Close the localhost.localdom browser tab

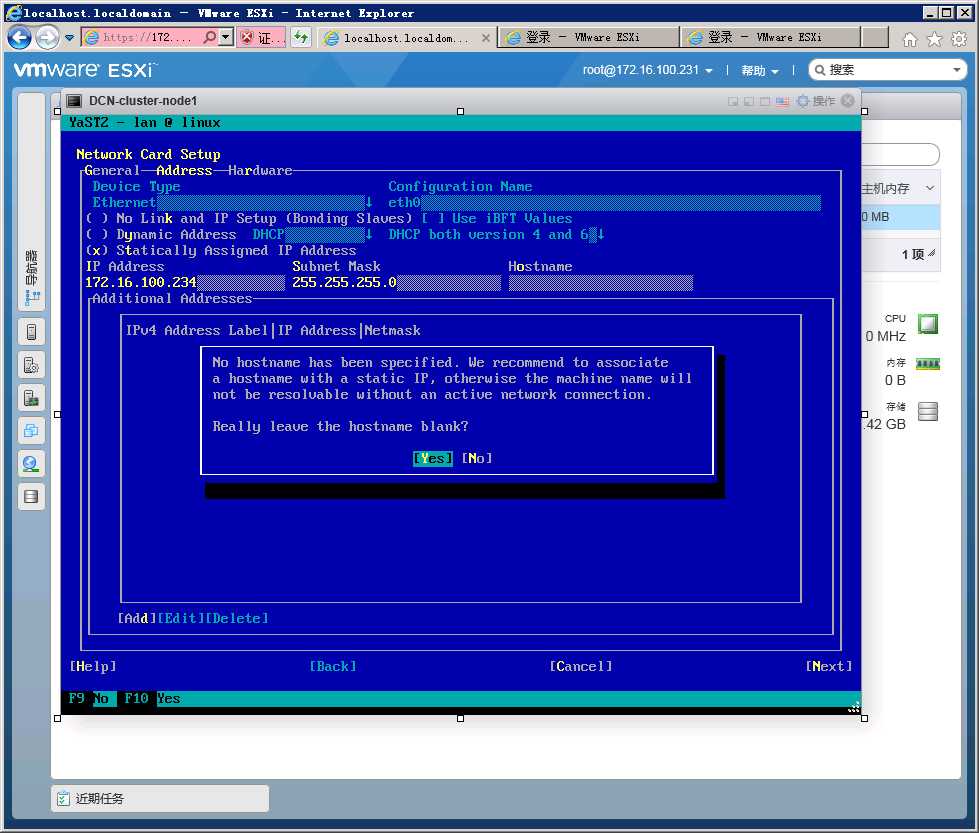click(x=486, y=38)
